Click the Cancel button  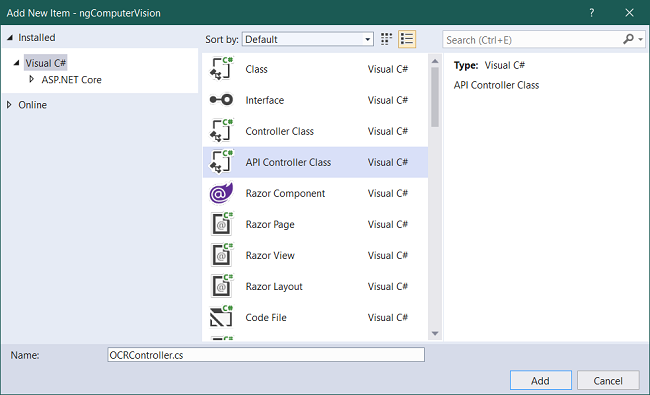(608, 380)
